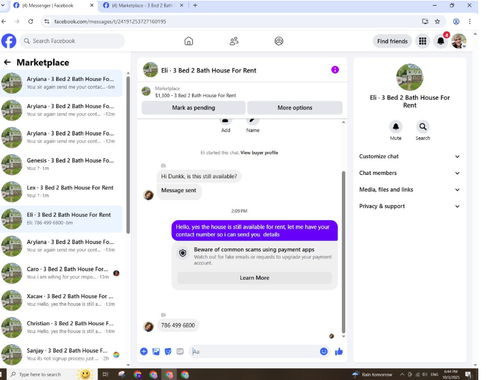Reload the page in browser
The width and height of the screenshot is (500, 380).
click(x=30, y=21)
